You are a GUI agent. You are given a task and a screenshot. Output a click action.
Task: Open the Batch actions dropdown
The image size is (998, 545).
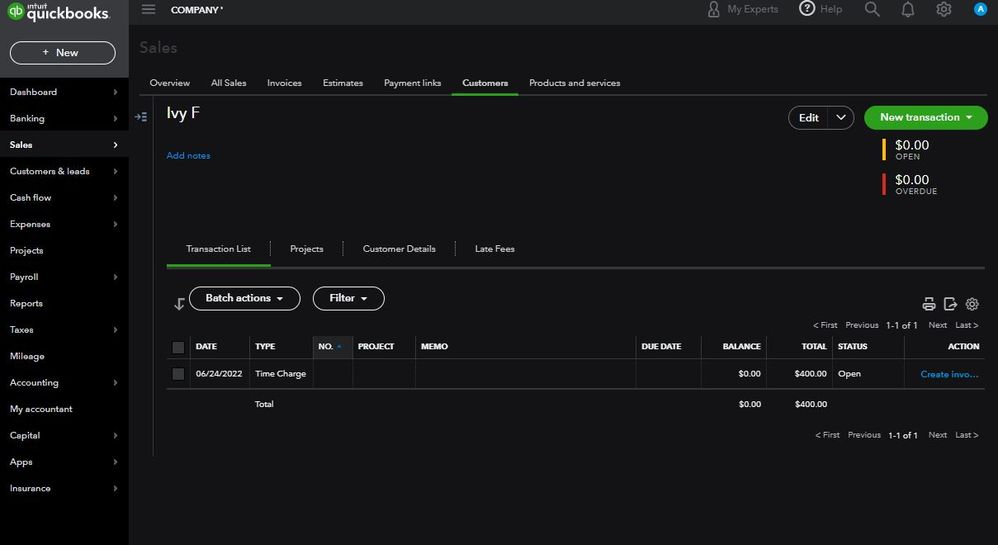tap(244, 298)
